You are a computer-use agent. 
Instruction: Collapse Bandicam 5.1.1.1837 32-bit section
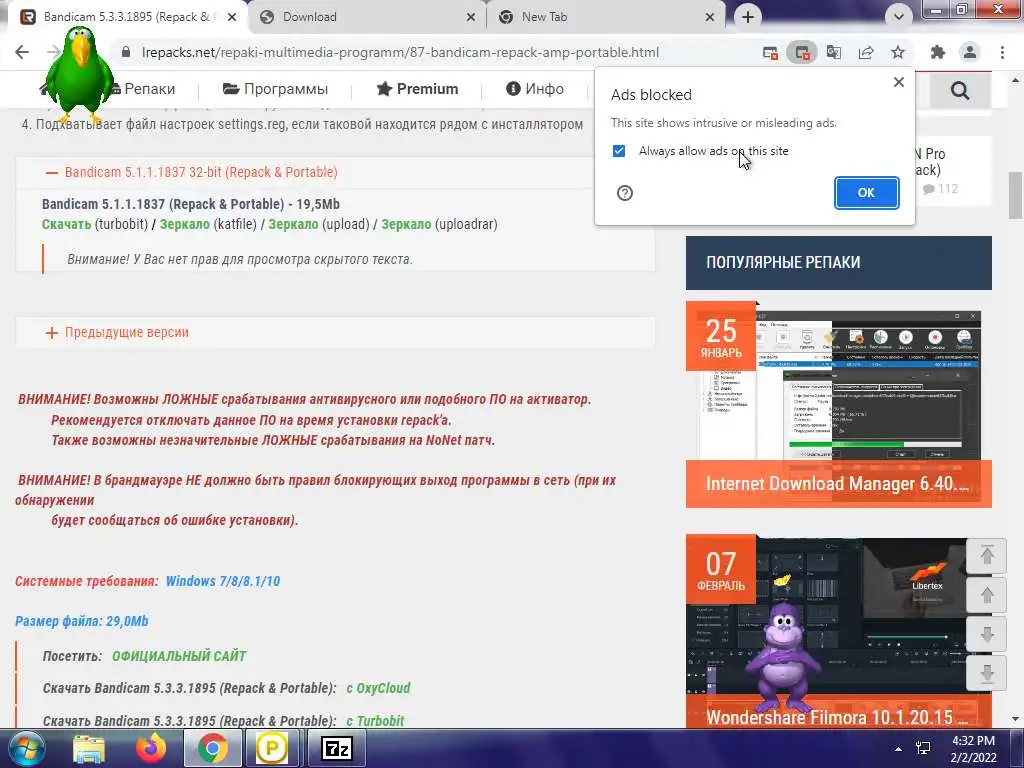pyautogui.click(x=191, y=172)
